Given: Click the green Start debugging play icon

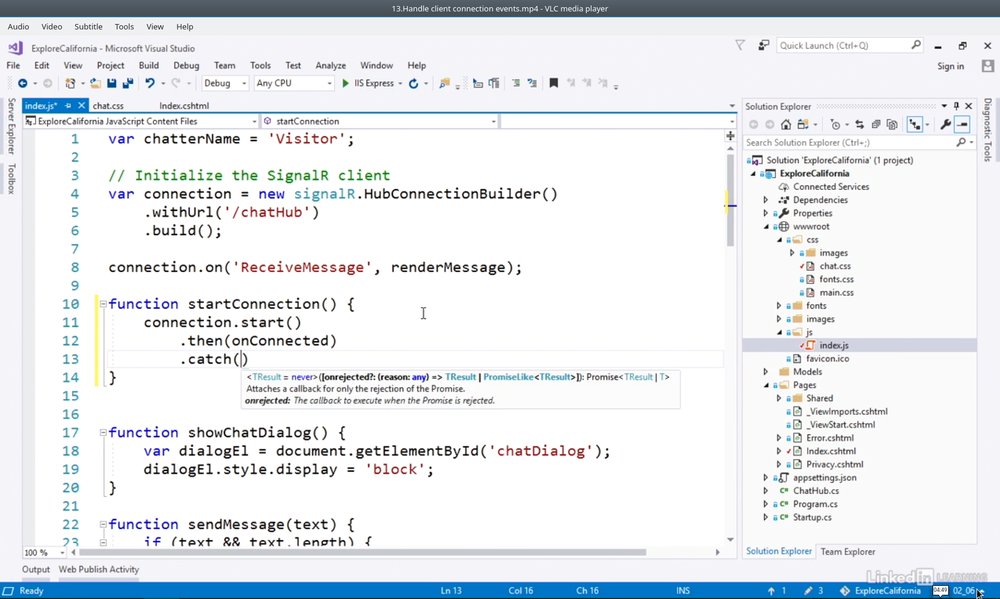Looking at the screenshot, I should coord(346,84).
